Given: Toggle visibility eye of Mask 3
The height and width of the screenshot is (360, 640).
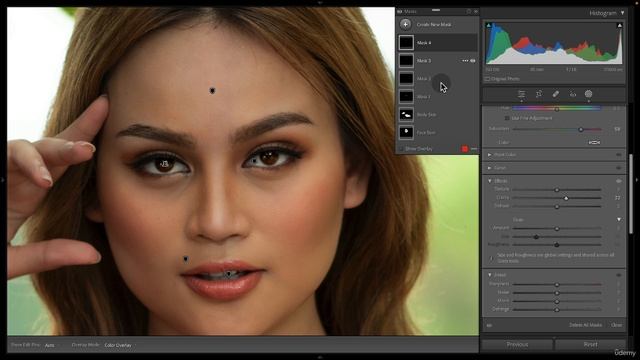Looking at the screenshot, I should [473, 61].
